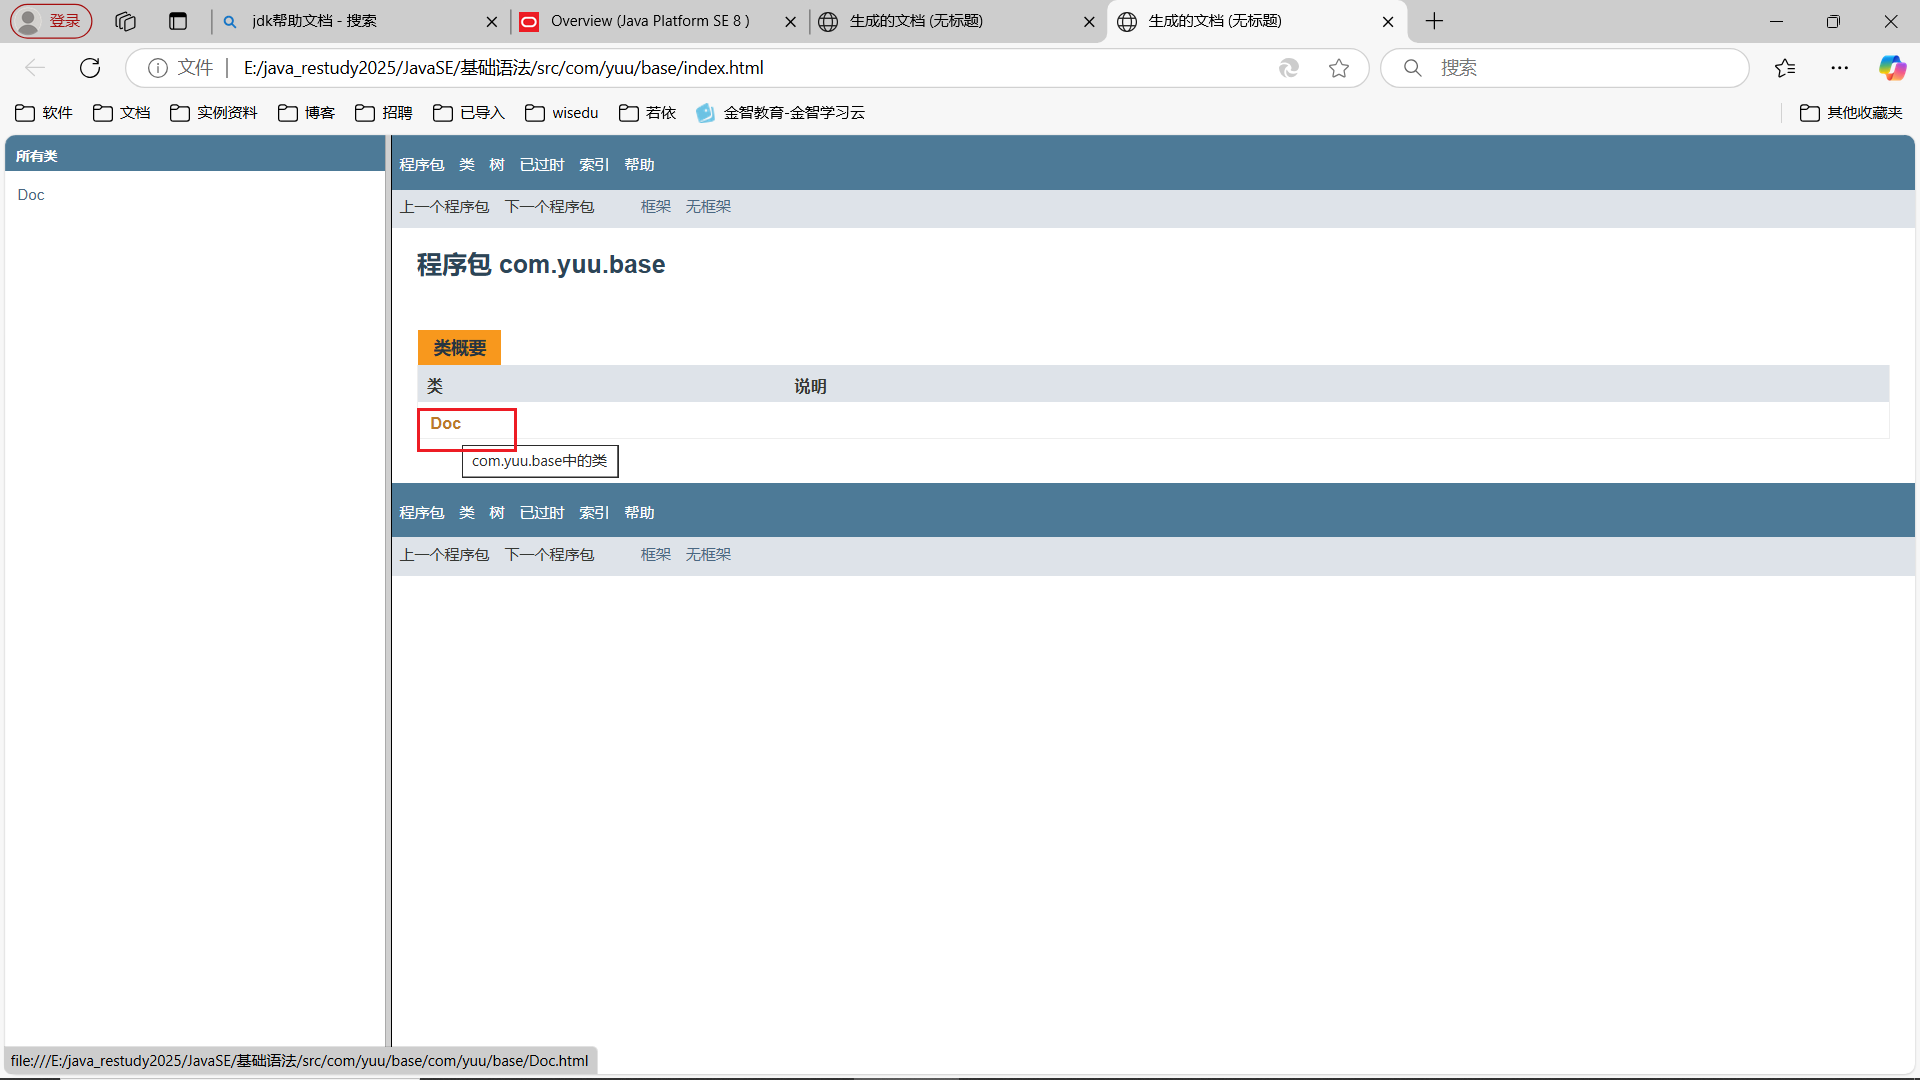The width and height of the screenshot is (1920, 1080).
Task: Click the browser refresh icon
Action: click(x=90, y=68)
